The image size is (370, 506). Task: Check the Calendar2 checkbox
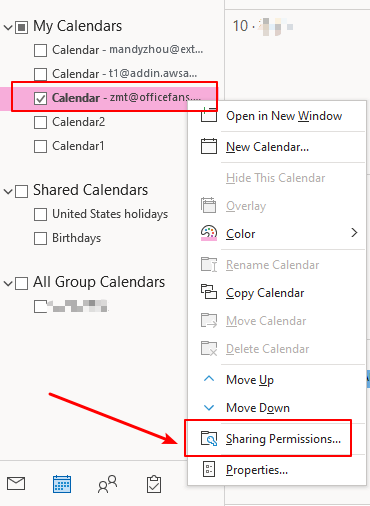tap(40, 122)
